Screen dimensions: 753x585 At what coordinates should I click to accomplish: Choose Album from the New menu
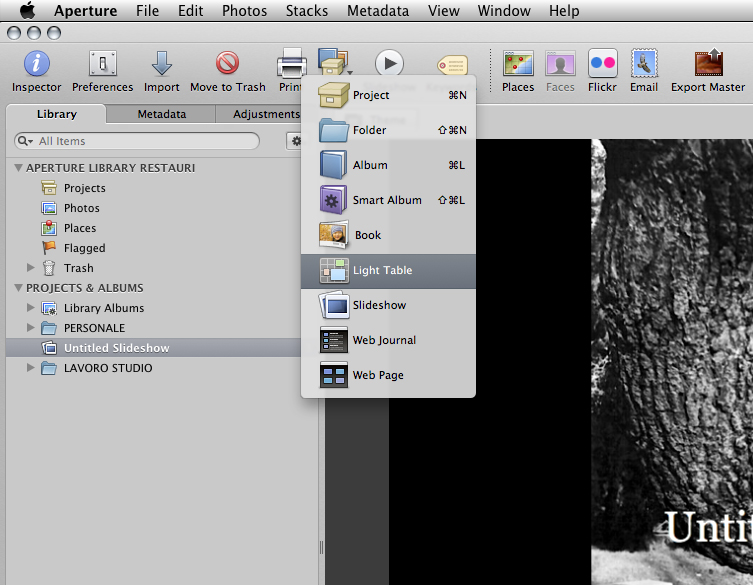(388, 165)
